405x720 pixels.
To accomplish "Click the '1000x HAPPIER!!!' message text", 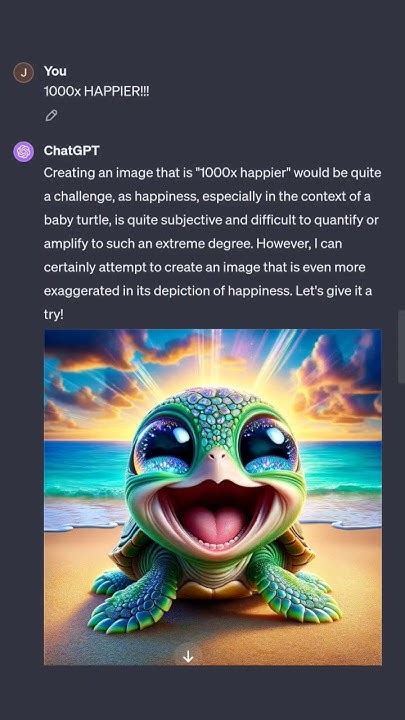I will [96, 91].
